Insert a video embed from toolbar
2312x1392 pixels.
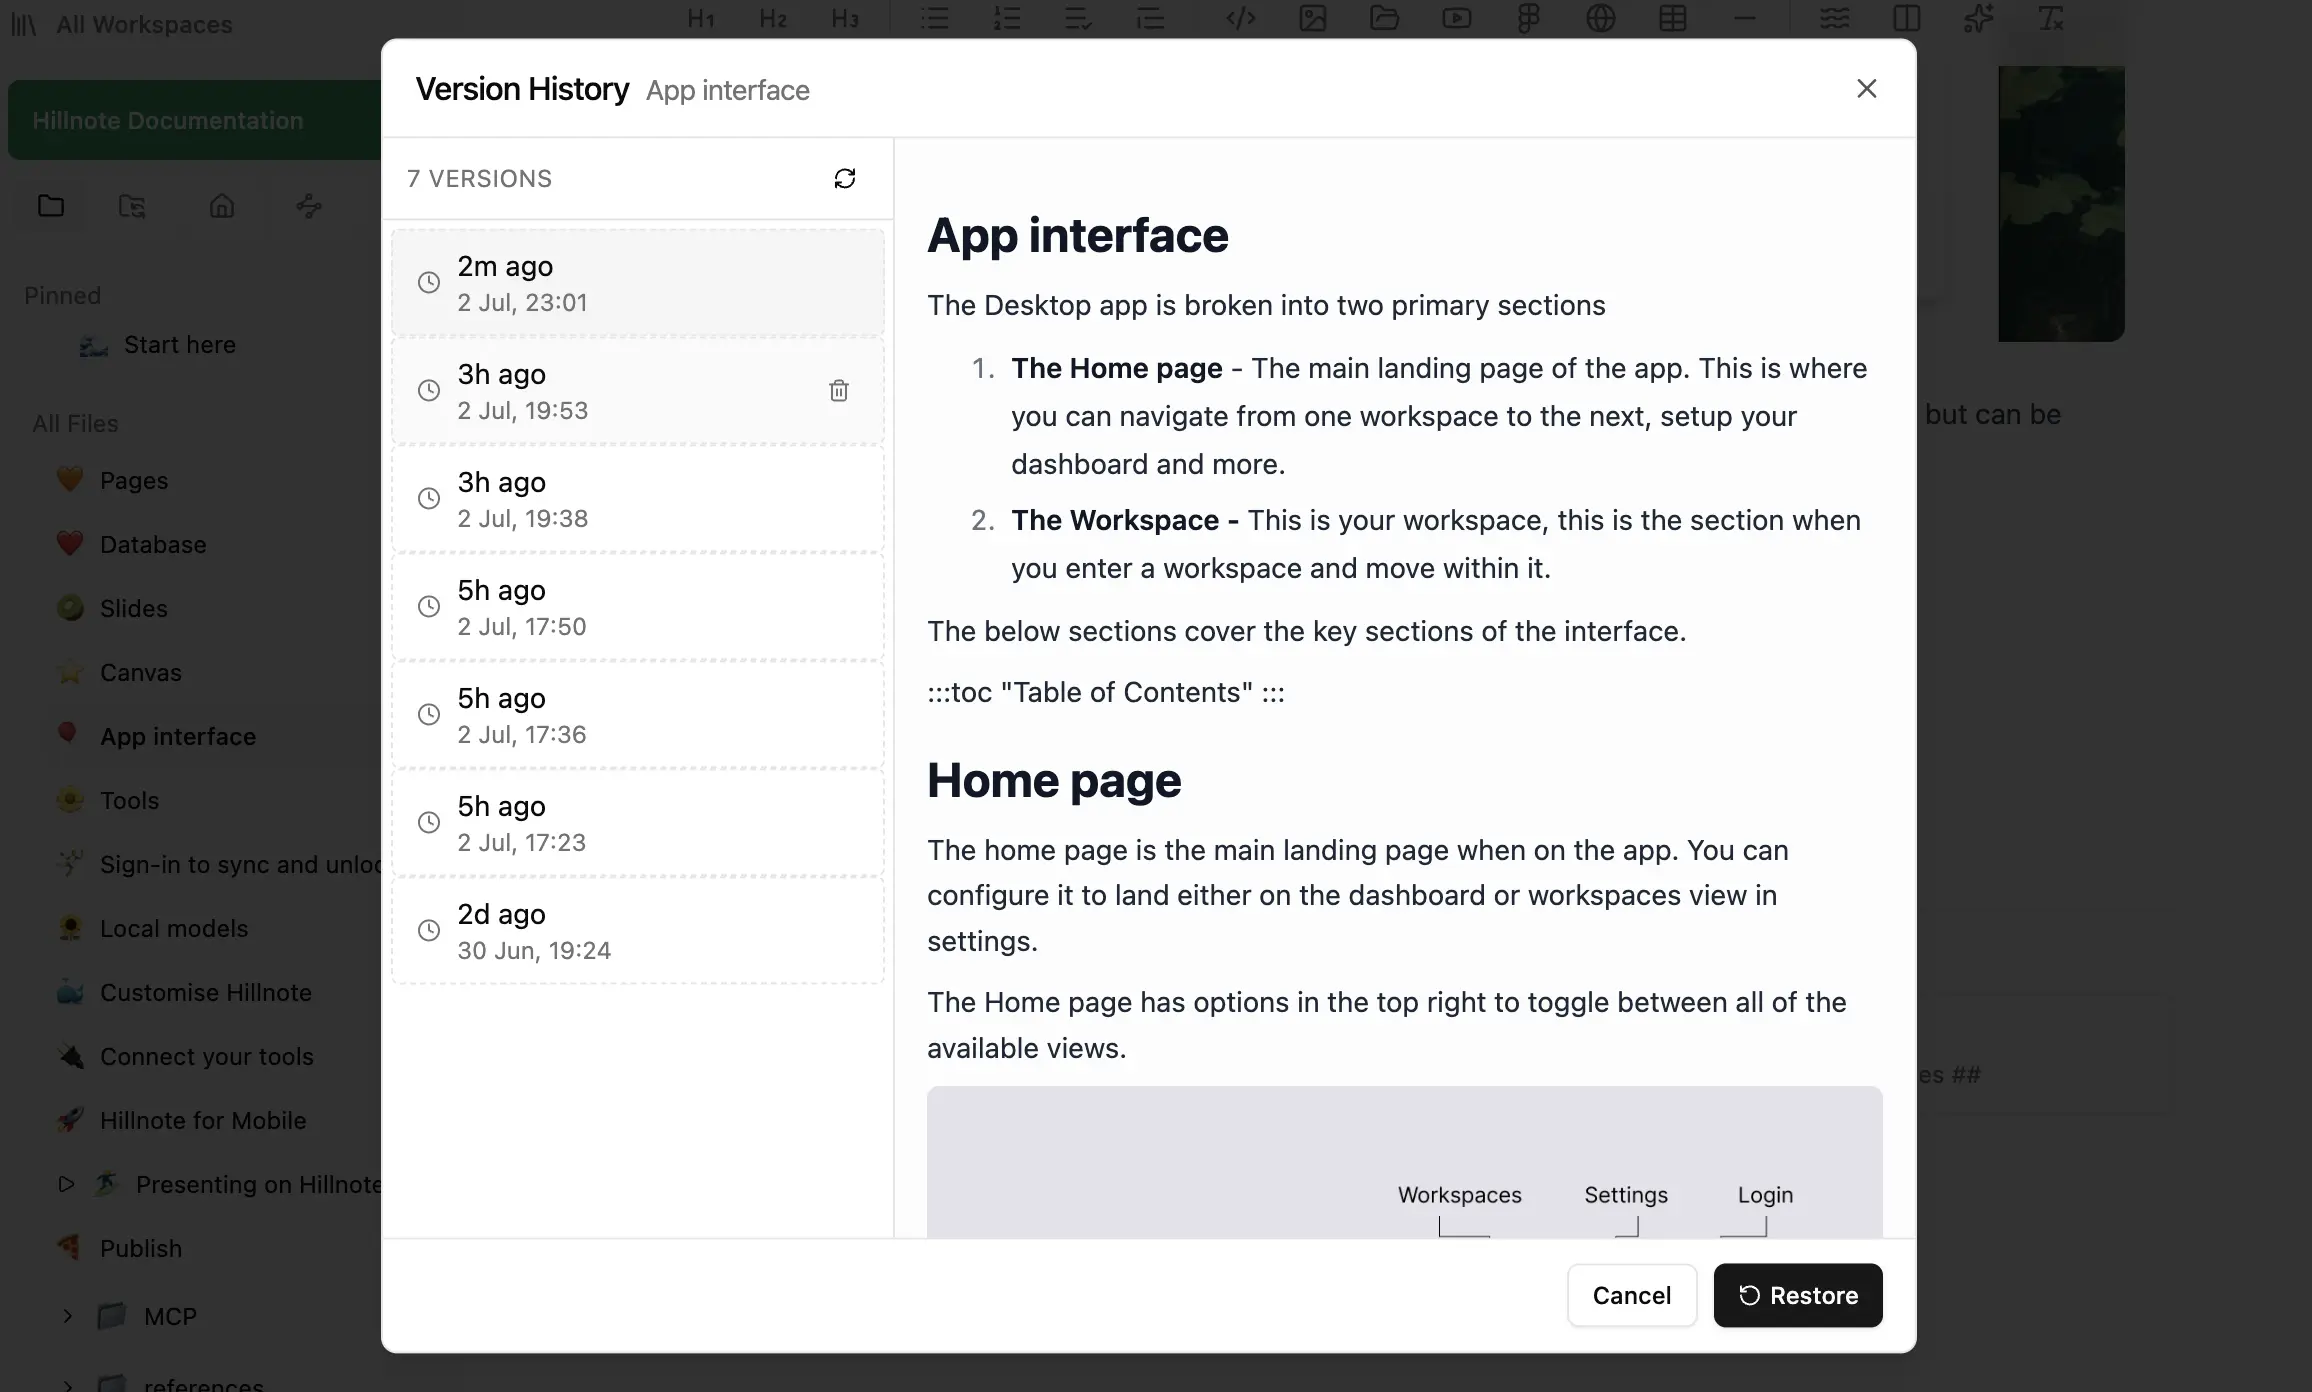1456,18
